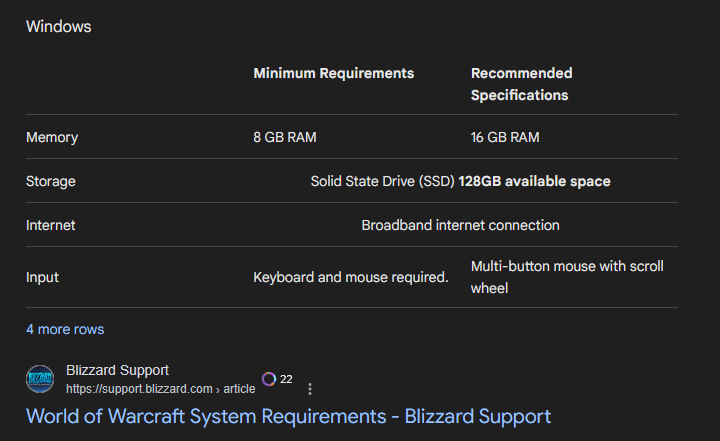Image resolution: width=720 pixels, height=441 pixels.
Task: Click the 128GB available space text
Action: (x=534, y=181)
